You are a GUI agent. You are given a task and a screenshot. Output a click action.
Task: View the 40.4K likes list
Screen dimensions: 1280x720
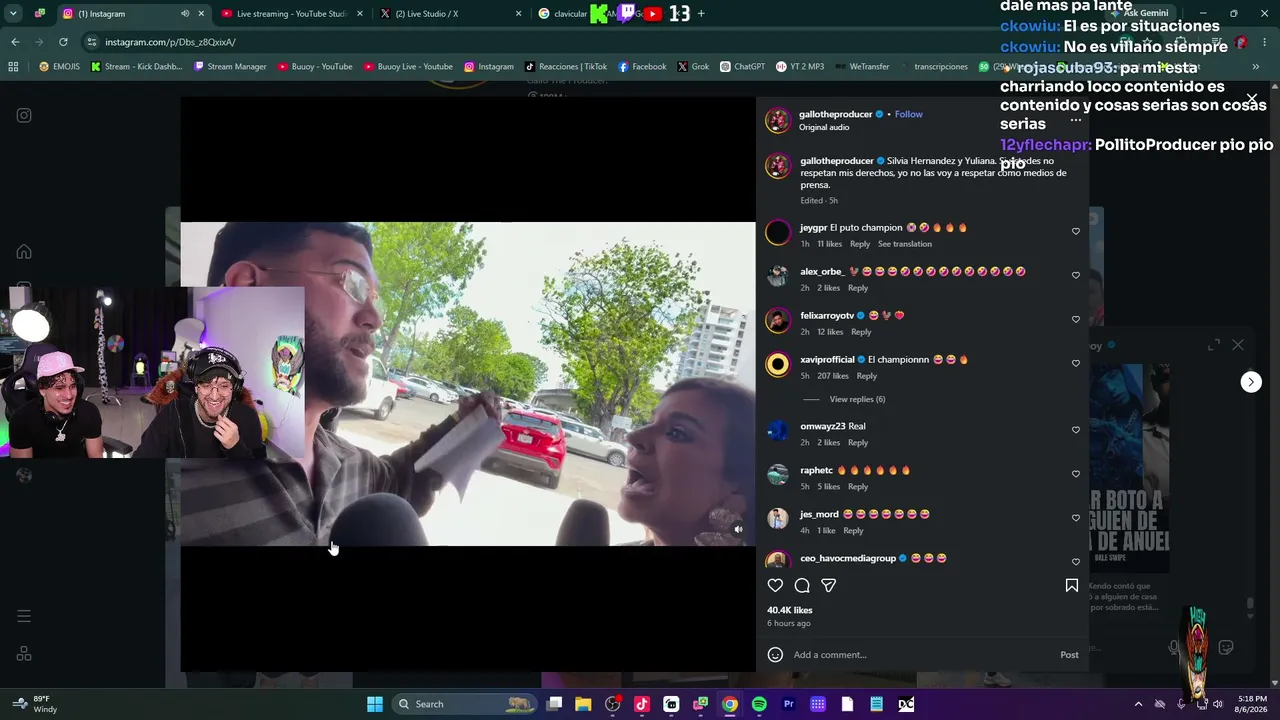(790, 610)
